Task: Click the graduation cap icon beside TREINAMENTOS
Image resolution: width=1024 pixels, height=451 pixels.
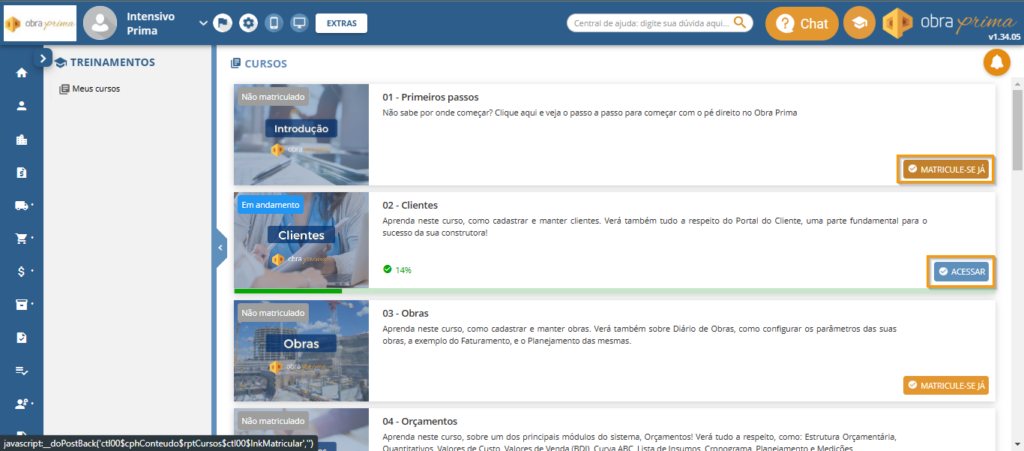Action: click(x=61, y=63)
